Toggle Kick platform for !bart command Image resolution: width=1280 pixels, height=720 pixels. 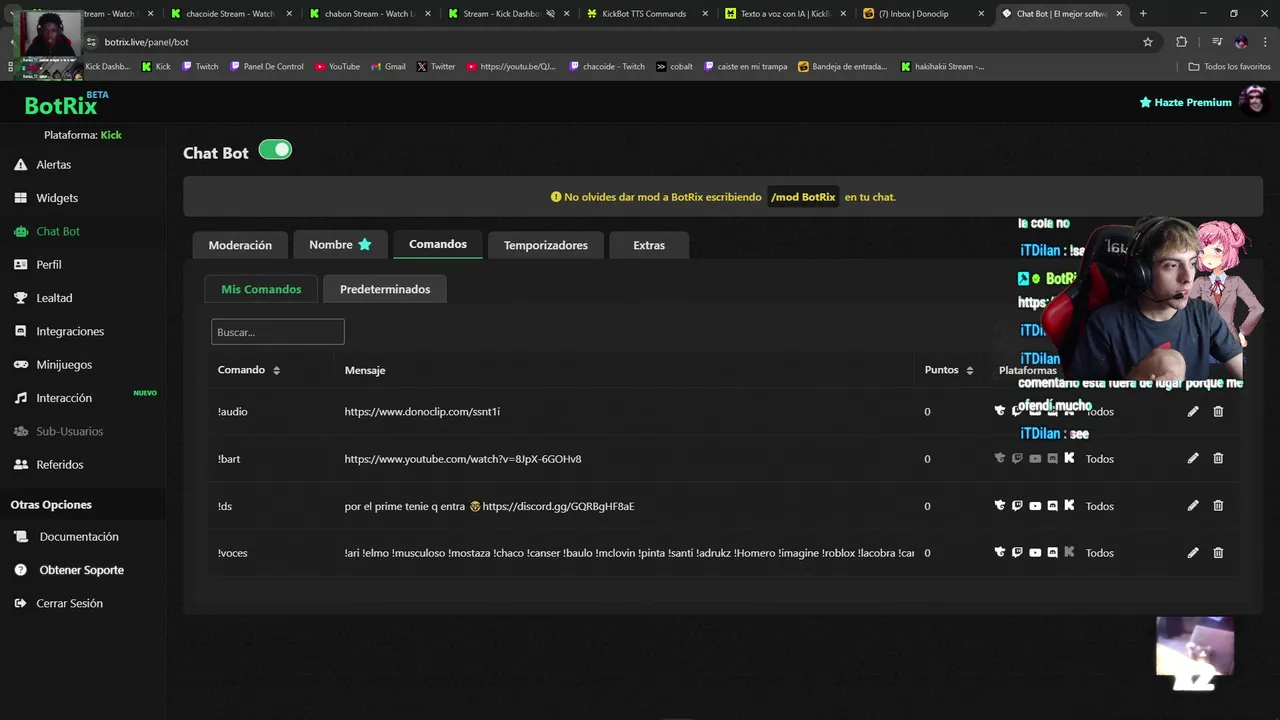pyautogui.click(x=1069, y=458)
